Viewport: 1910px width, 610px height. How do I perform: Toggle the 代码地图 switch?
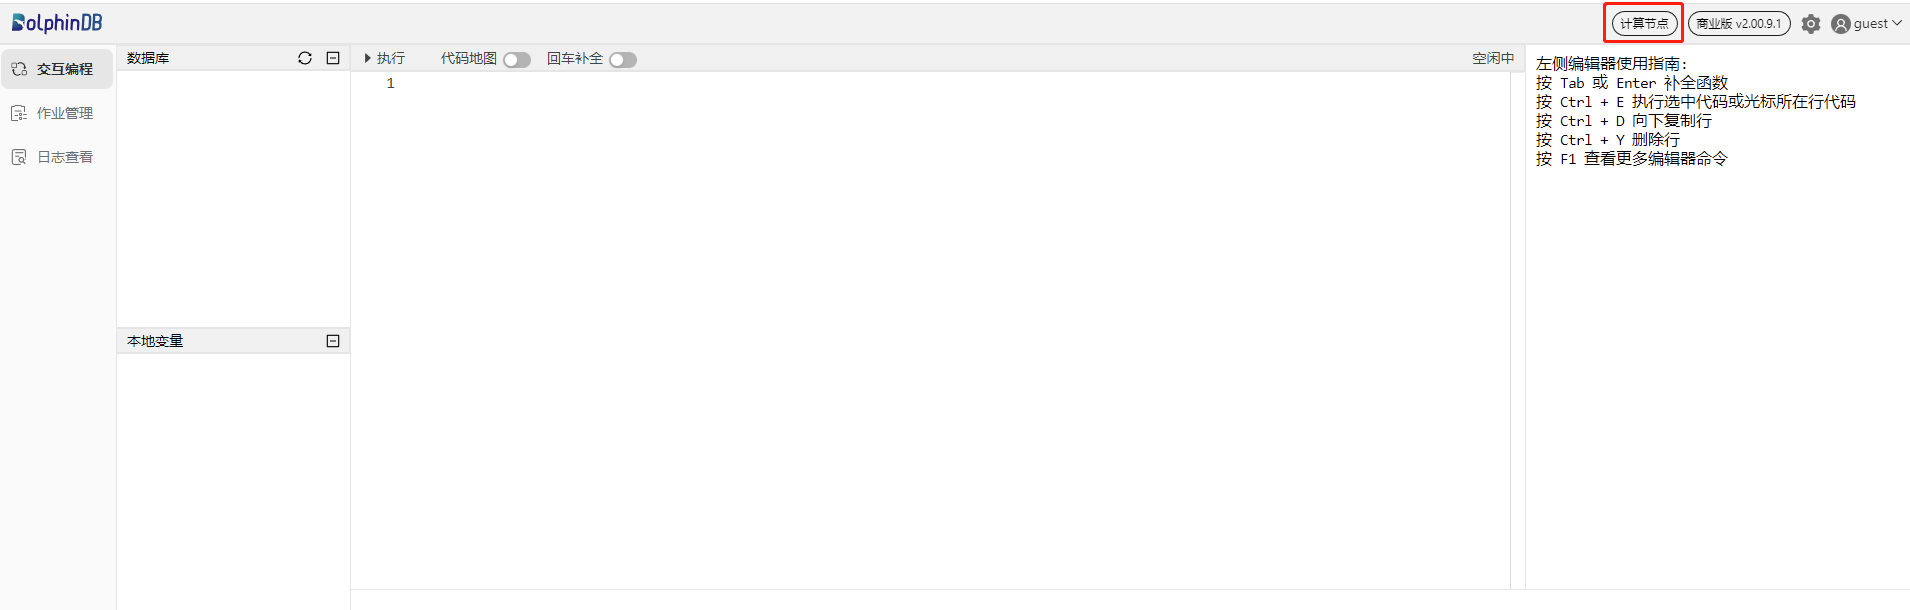coord(517,60)
